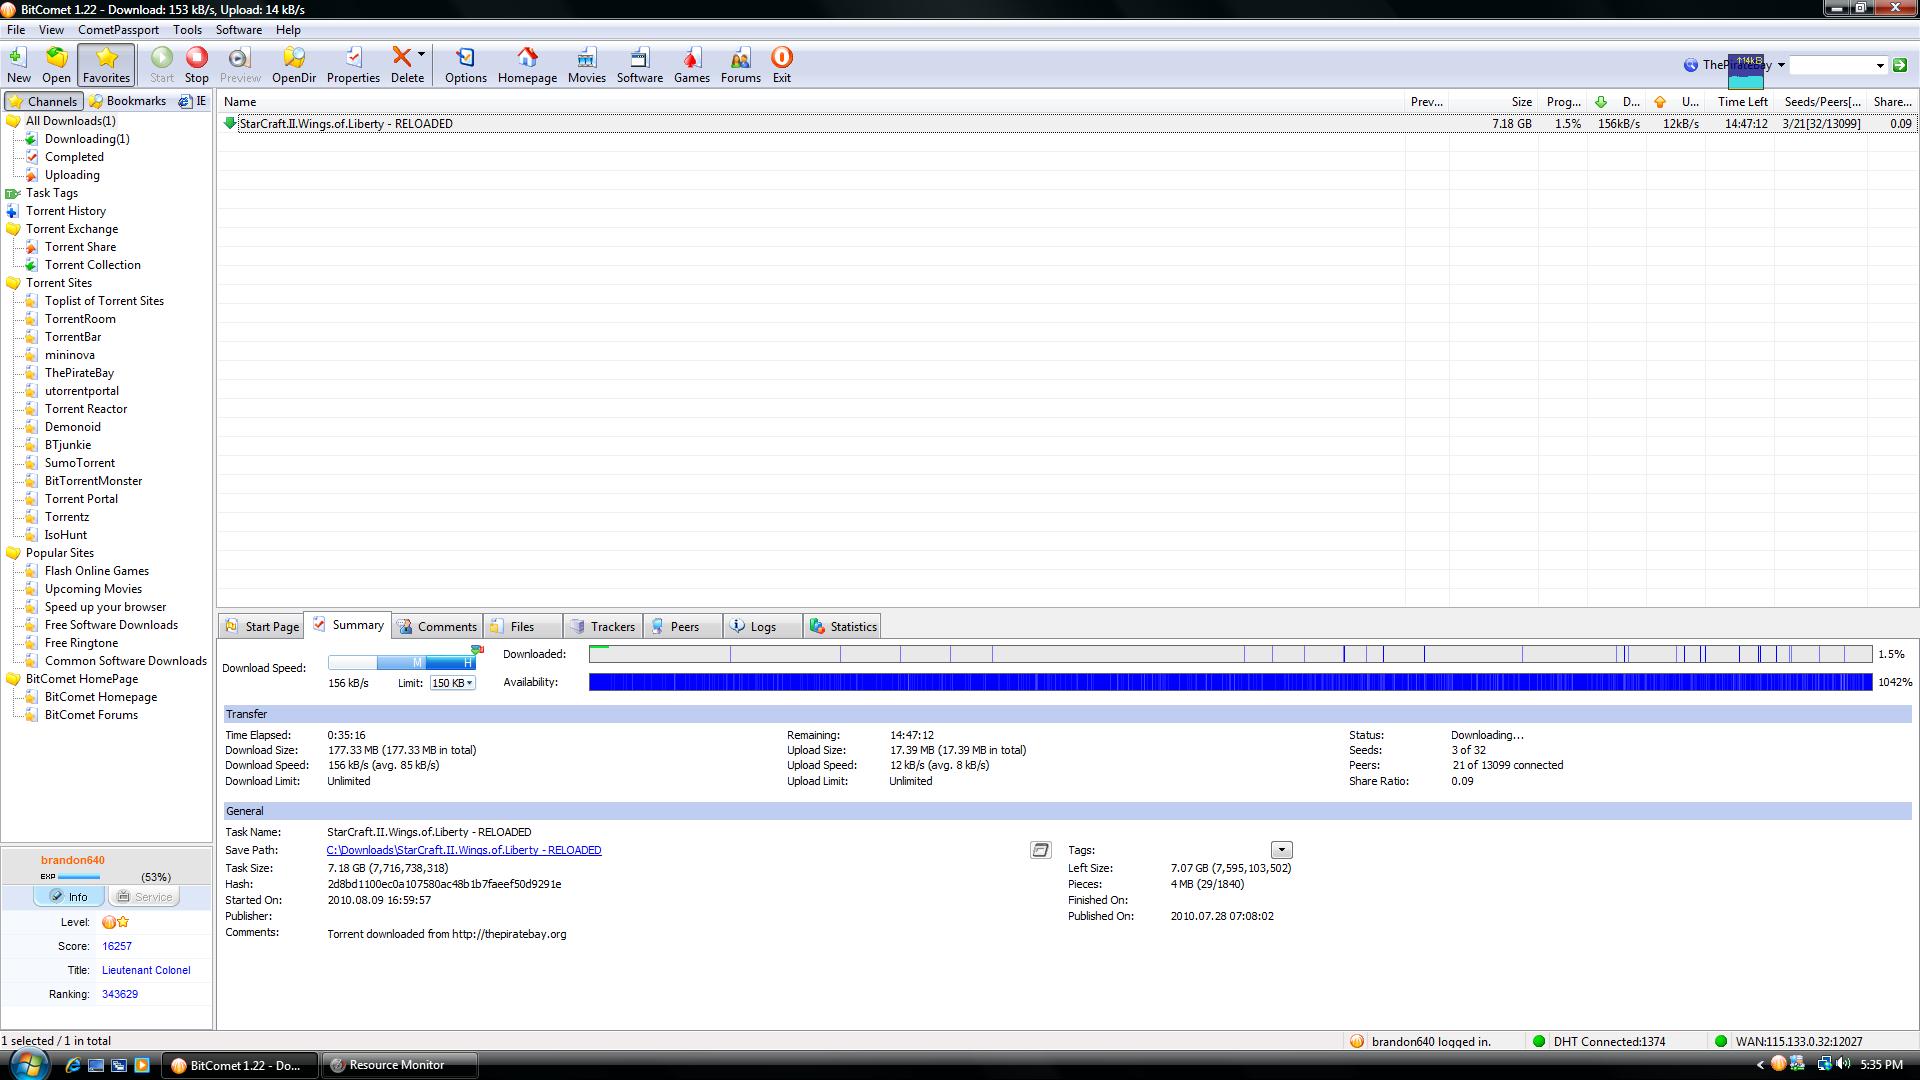1920x1080 pixels.
Task: Open the Options toolbar icon
Action: 466,65
